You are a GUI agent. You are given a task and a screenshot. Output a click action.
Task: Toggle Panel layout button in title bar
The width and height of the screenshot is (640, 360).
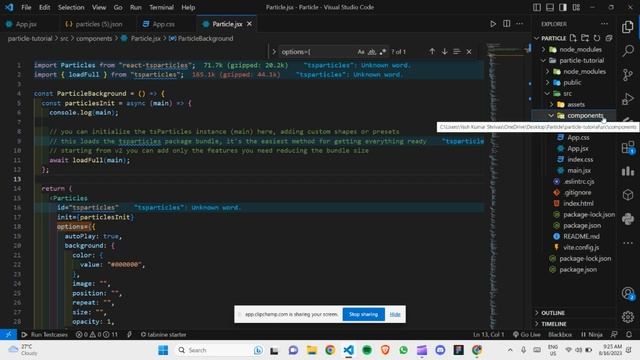click(x=550, y=7)
